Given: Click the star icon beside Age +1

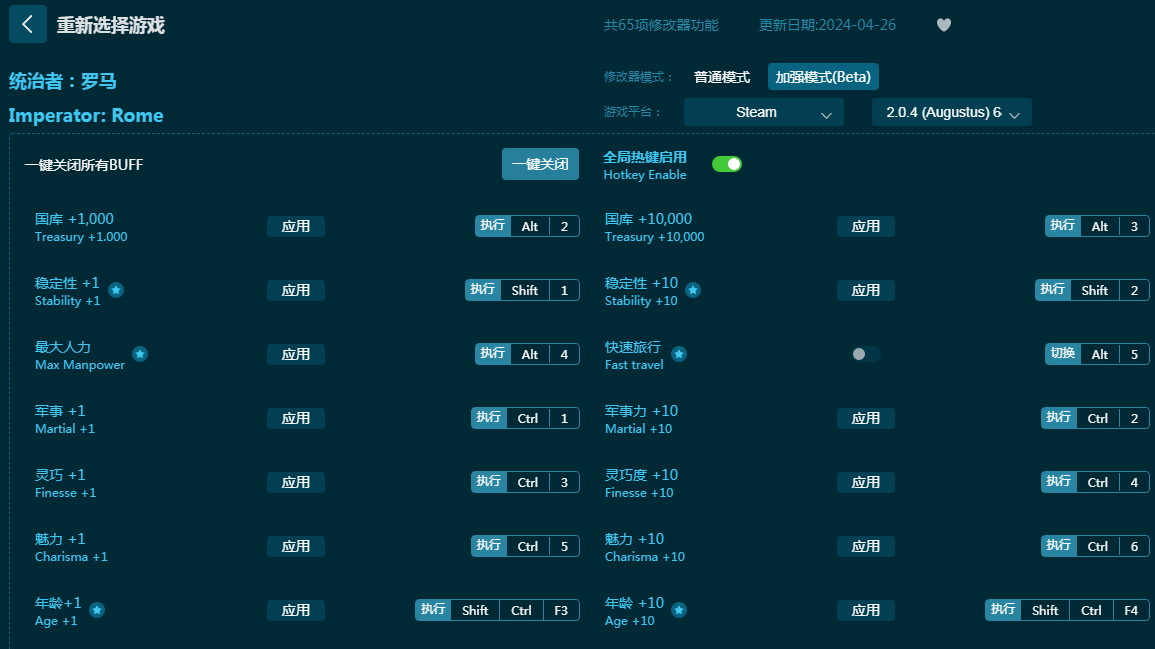Looking at the screenshot, I should tap(96, 610).
